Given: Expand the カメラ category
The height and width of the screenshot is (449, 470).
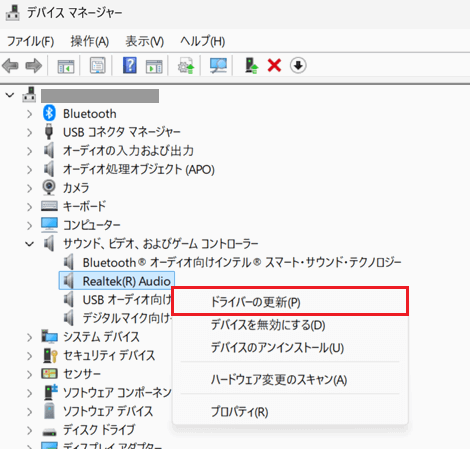Looking at the screenshot, I should [29, 188].
